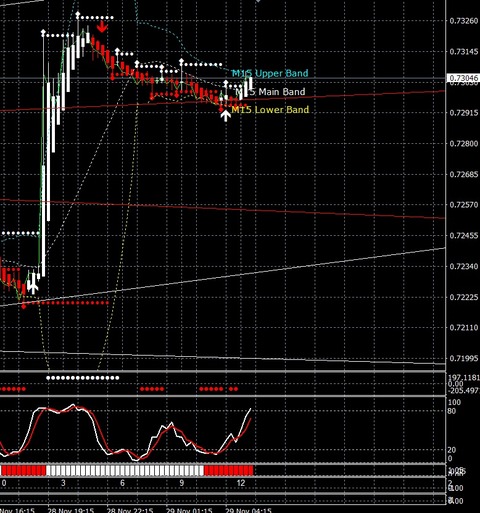Click the 0.72455 price level

464,236
